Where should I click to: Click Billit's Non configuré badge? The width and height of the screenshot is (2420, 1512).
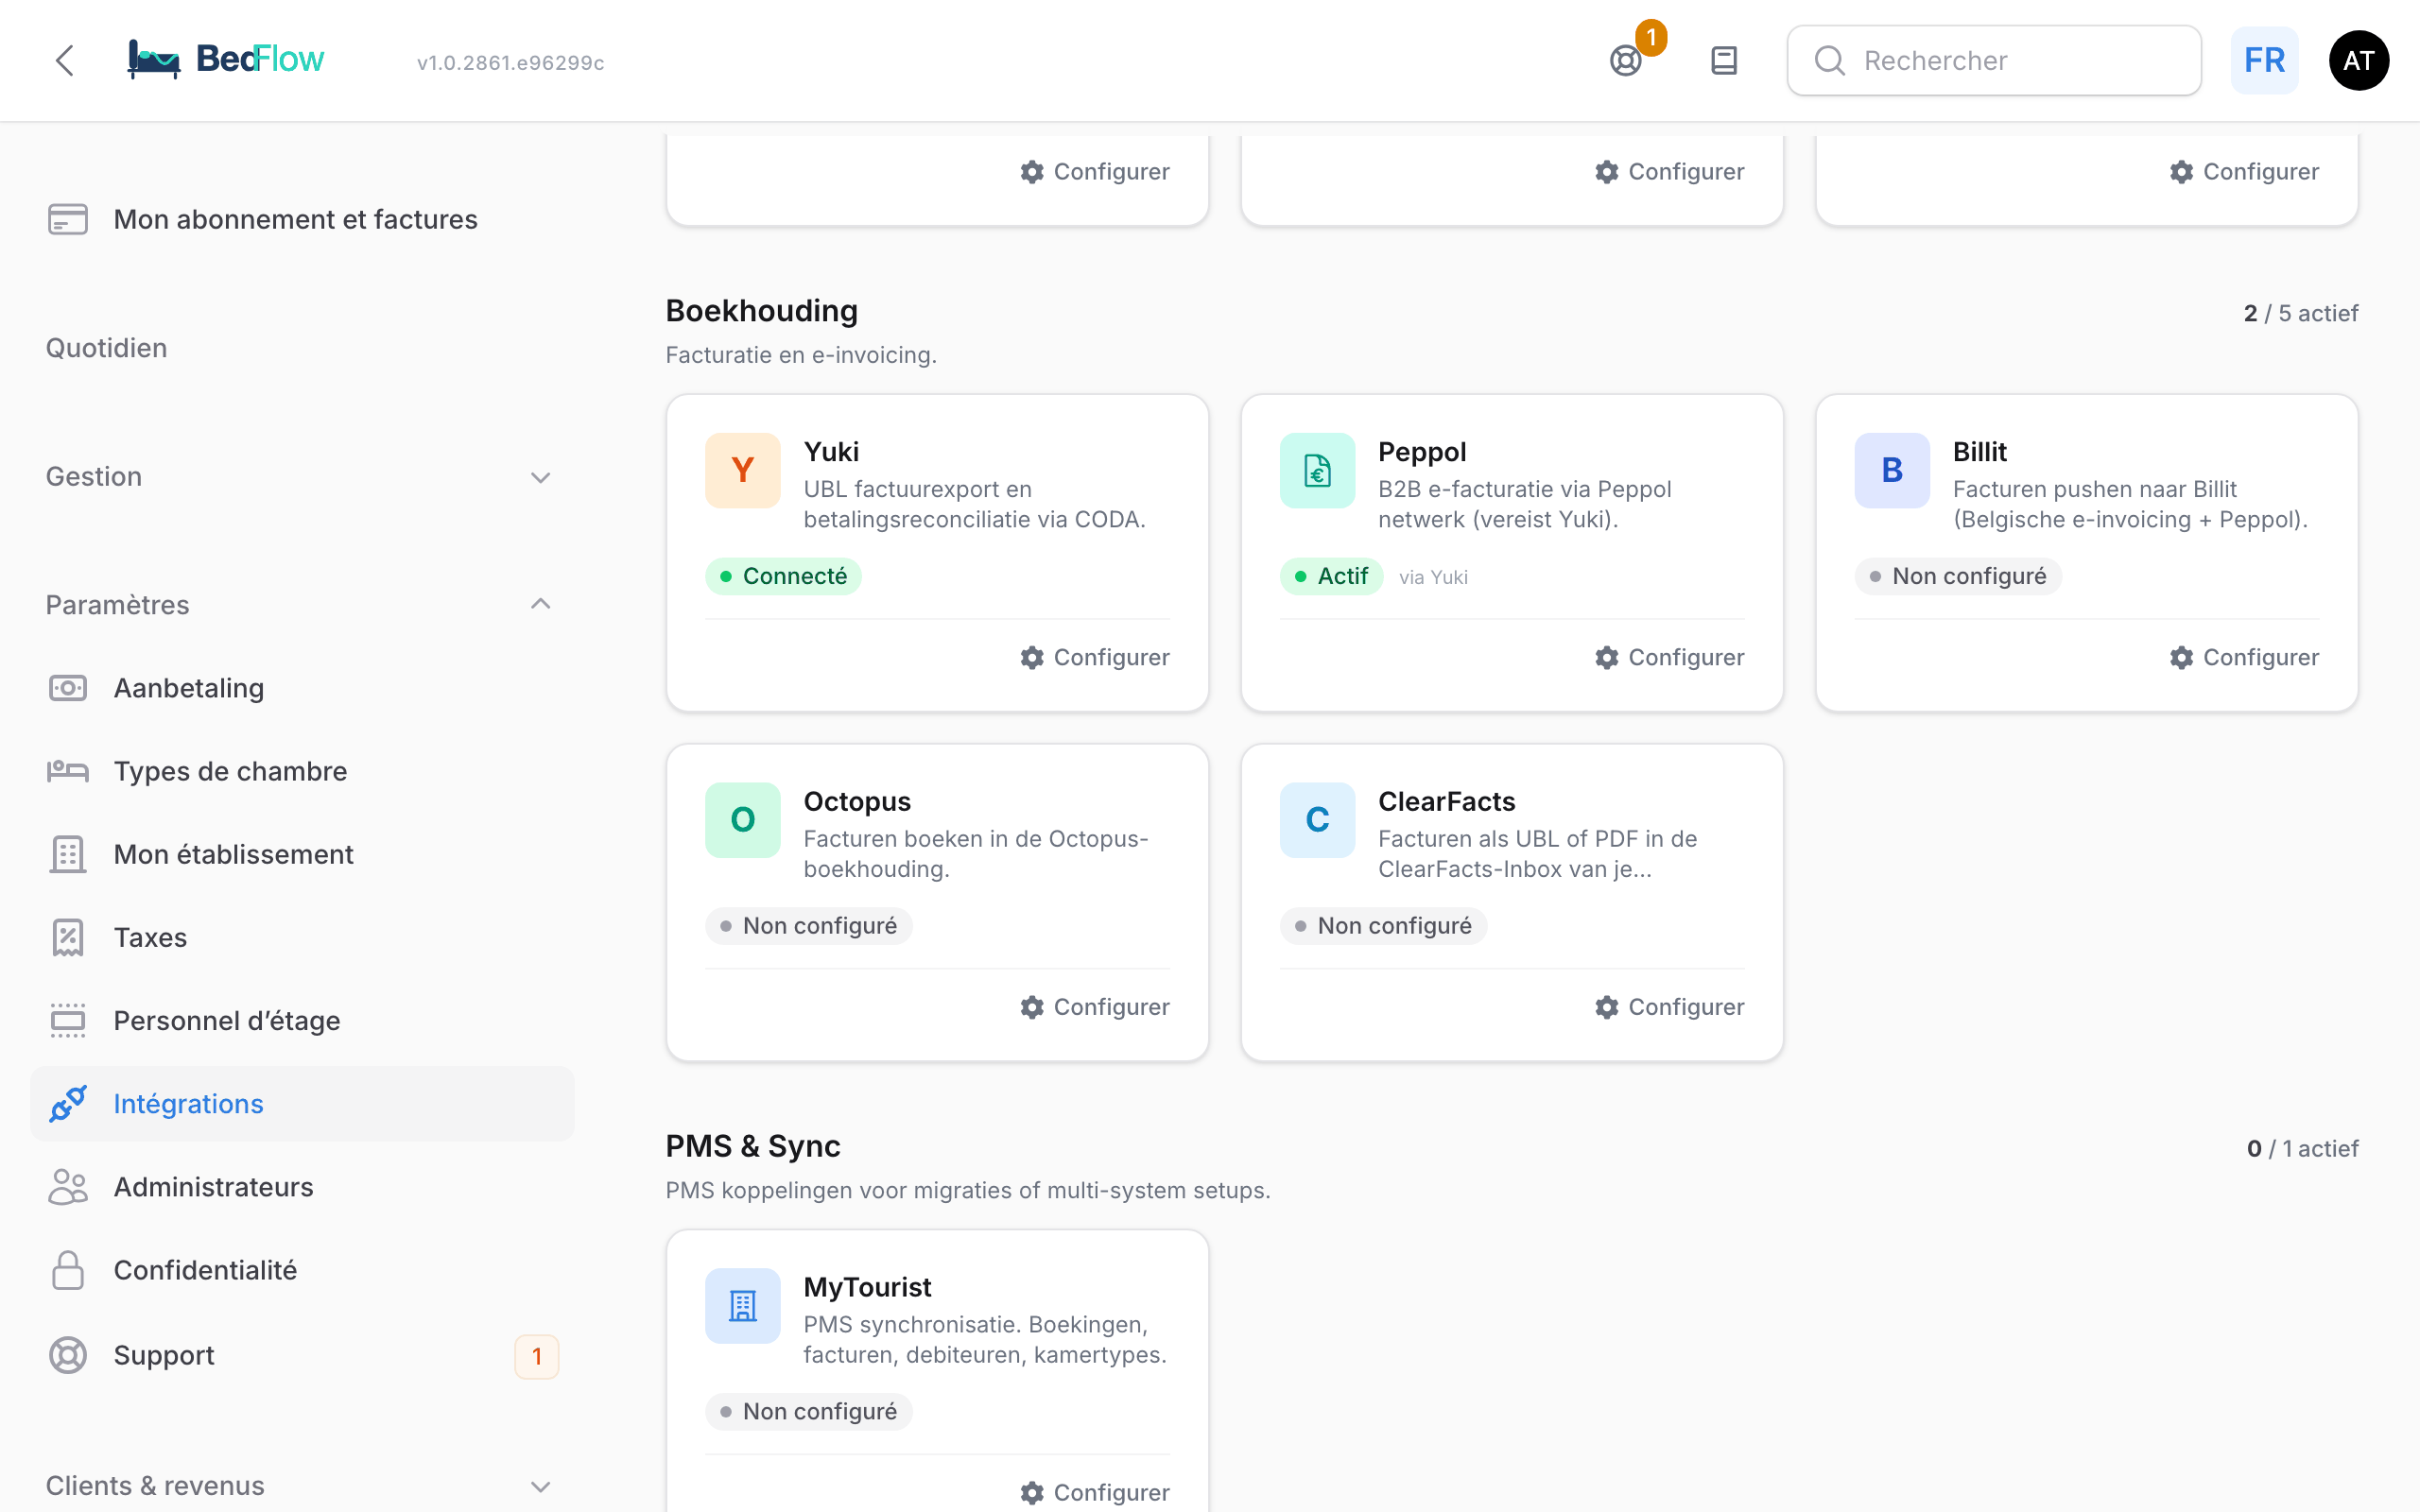[x=1958, y=576]
